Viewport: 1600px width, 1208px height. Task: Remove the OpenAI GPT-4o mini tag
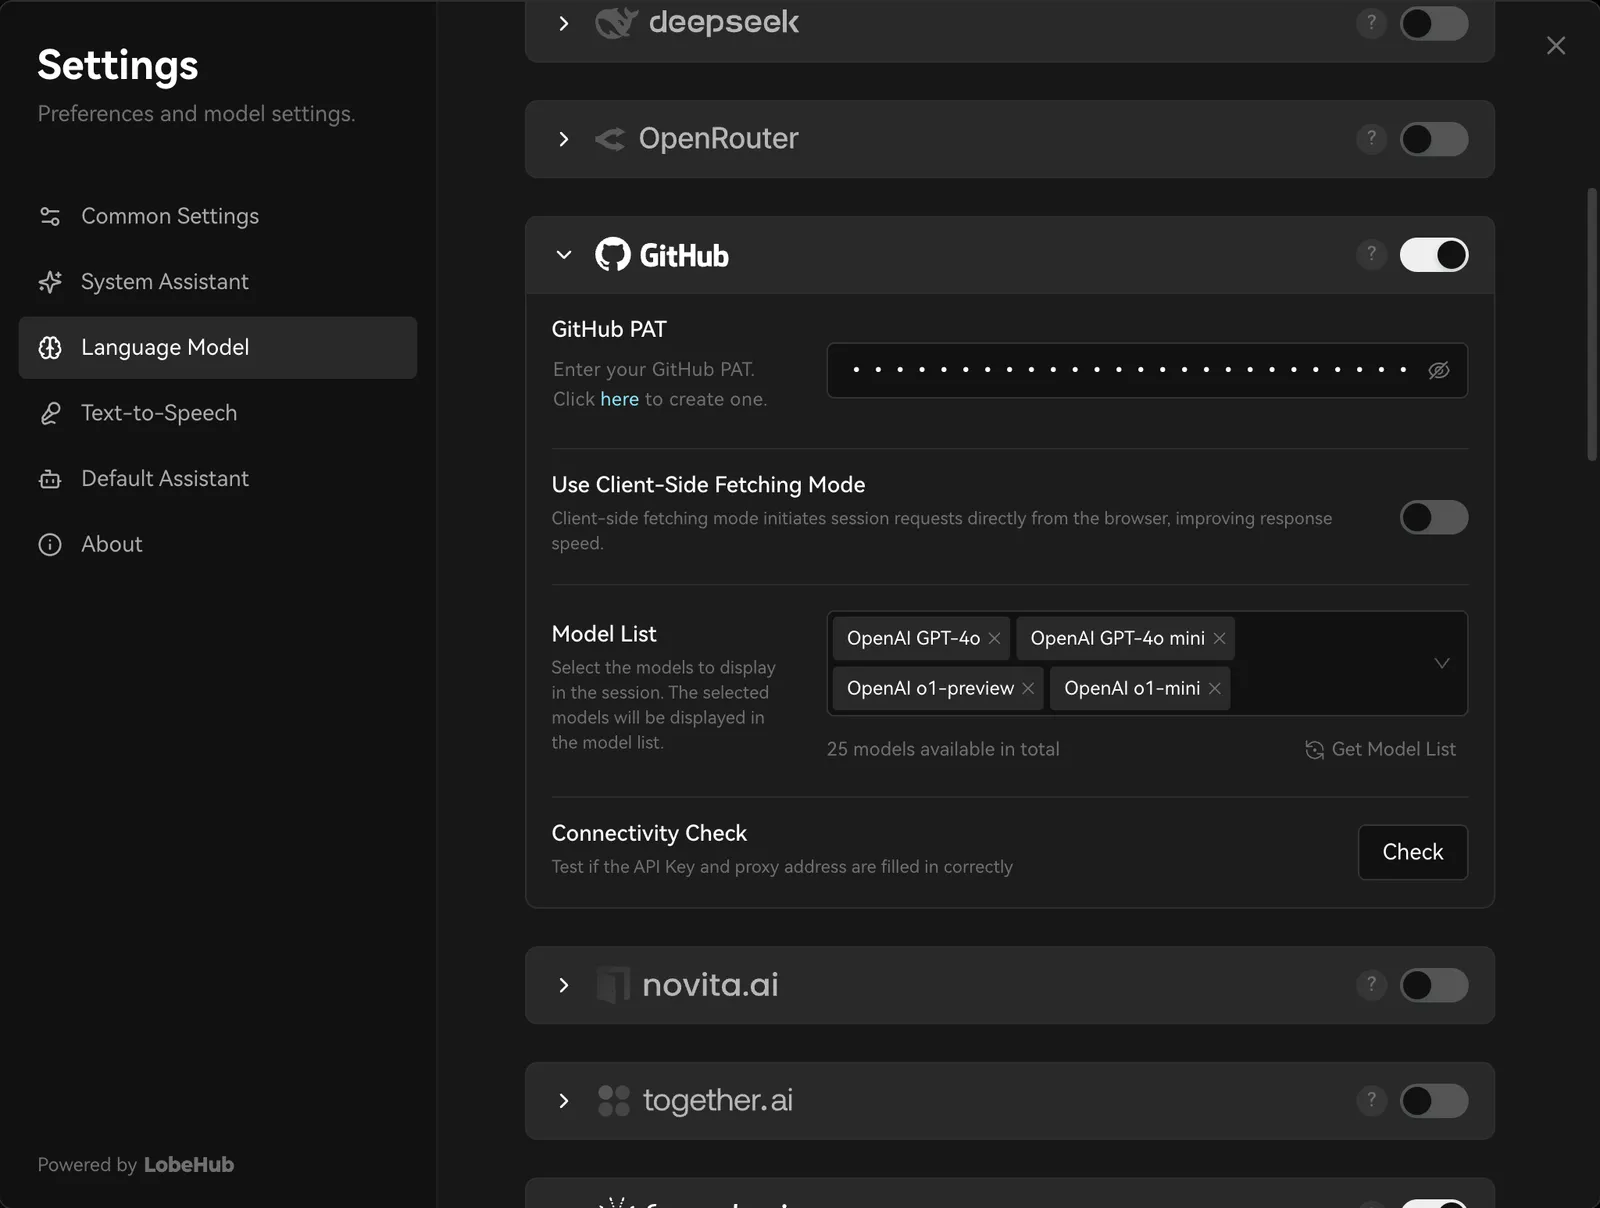(x=1219, y=638)
